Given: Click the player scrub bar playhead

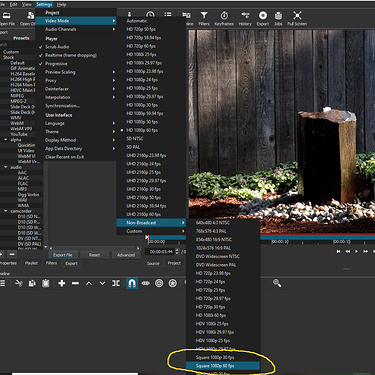Looking at the screenshot, I should (148, 237).
